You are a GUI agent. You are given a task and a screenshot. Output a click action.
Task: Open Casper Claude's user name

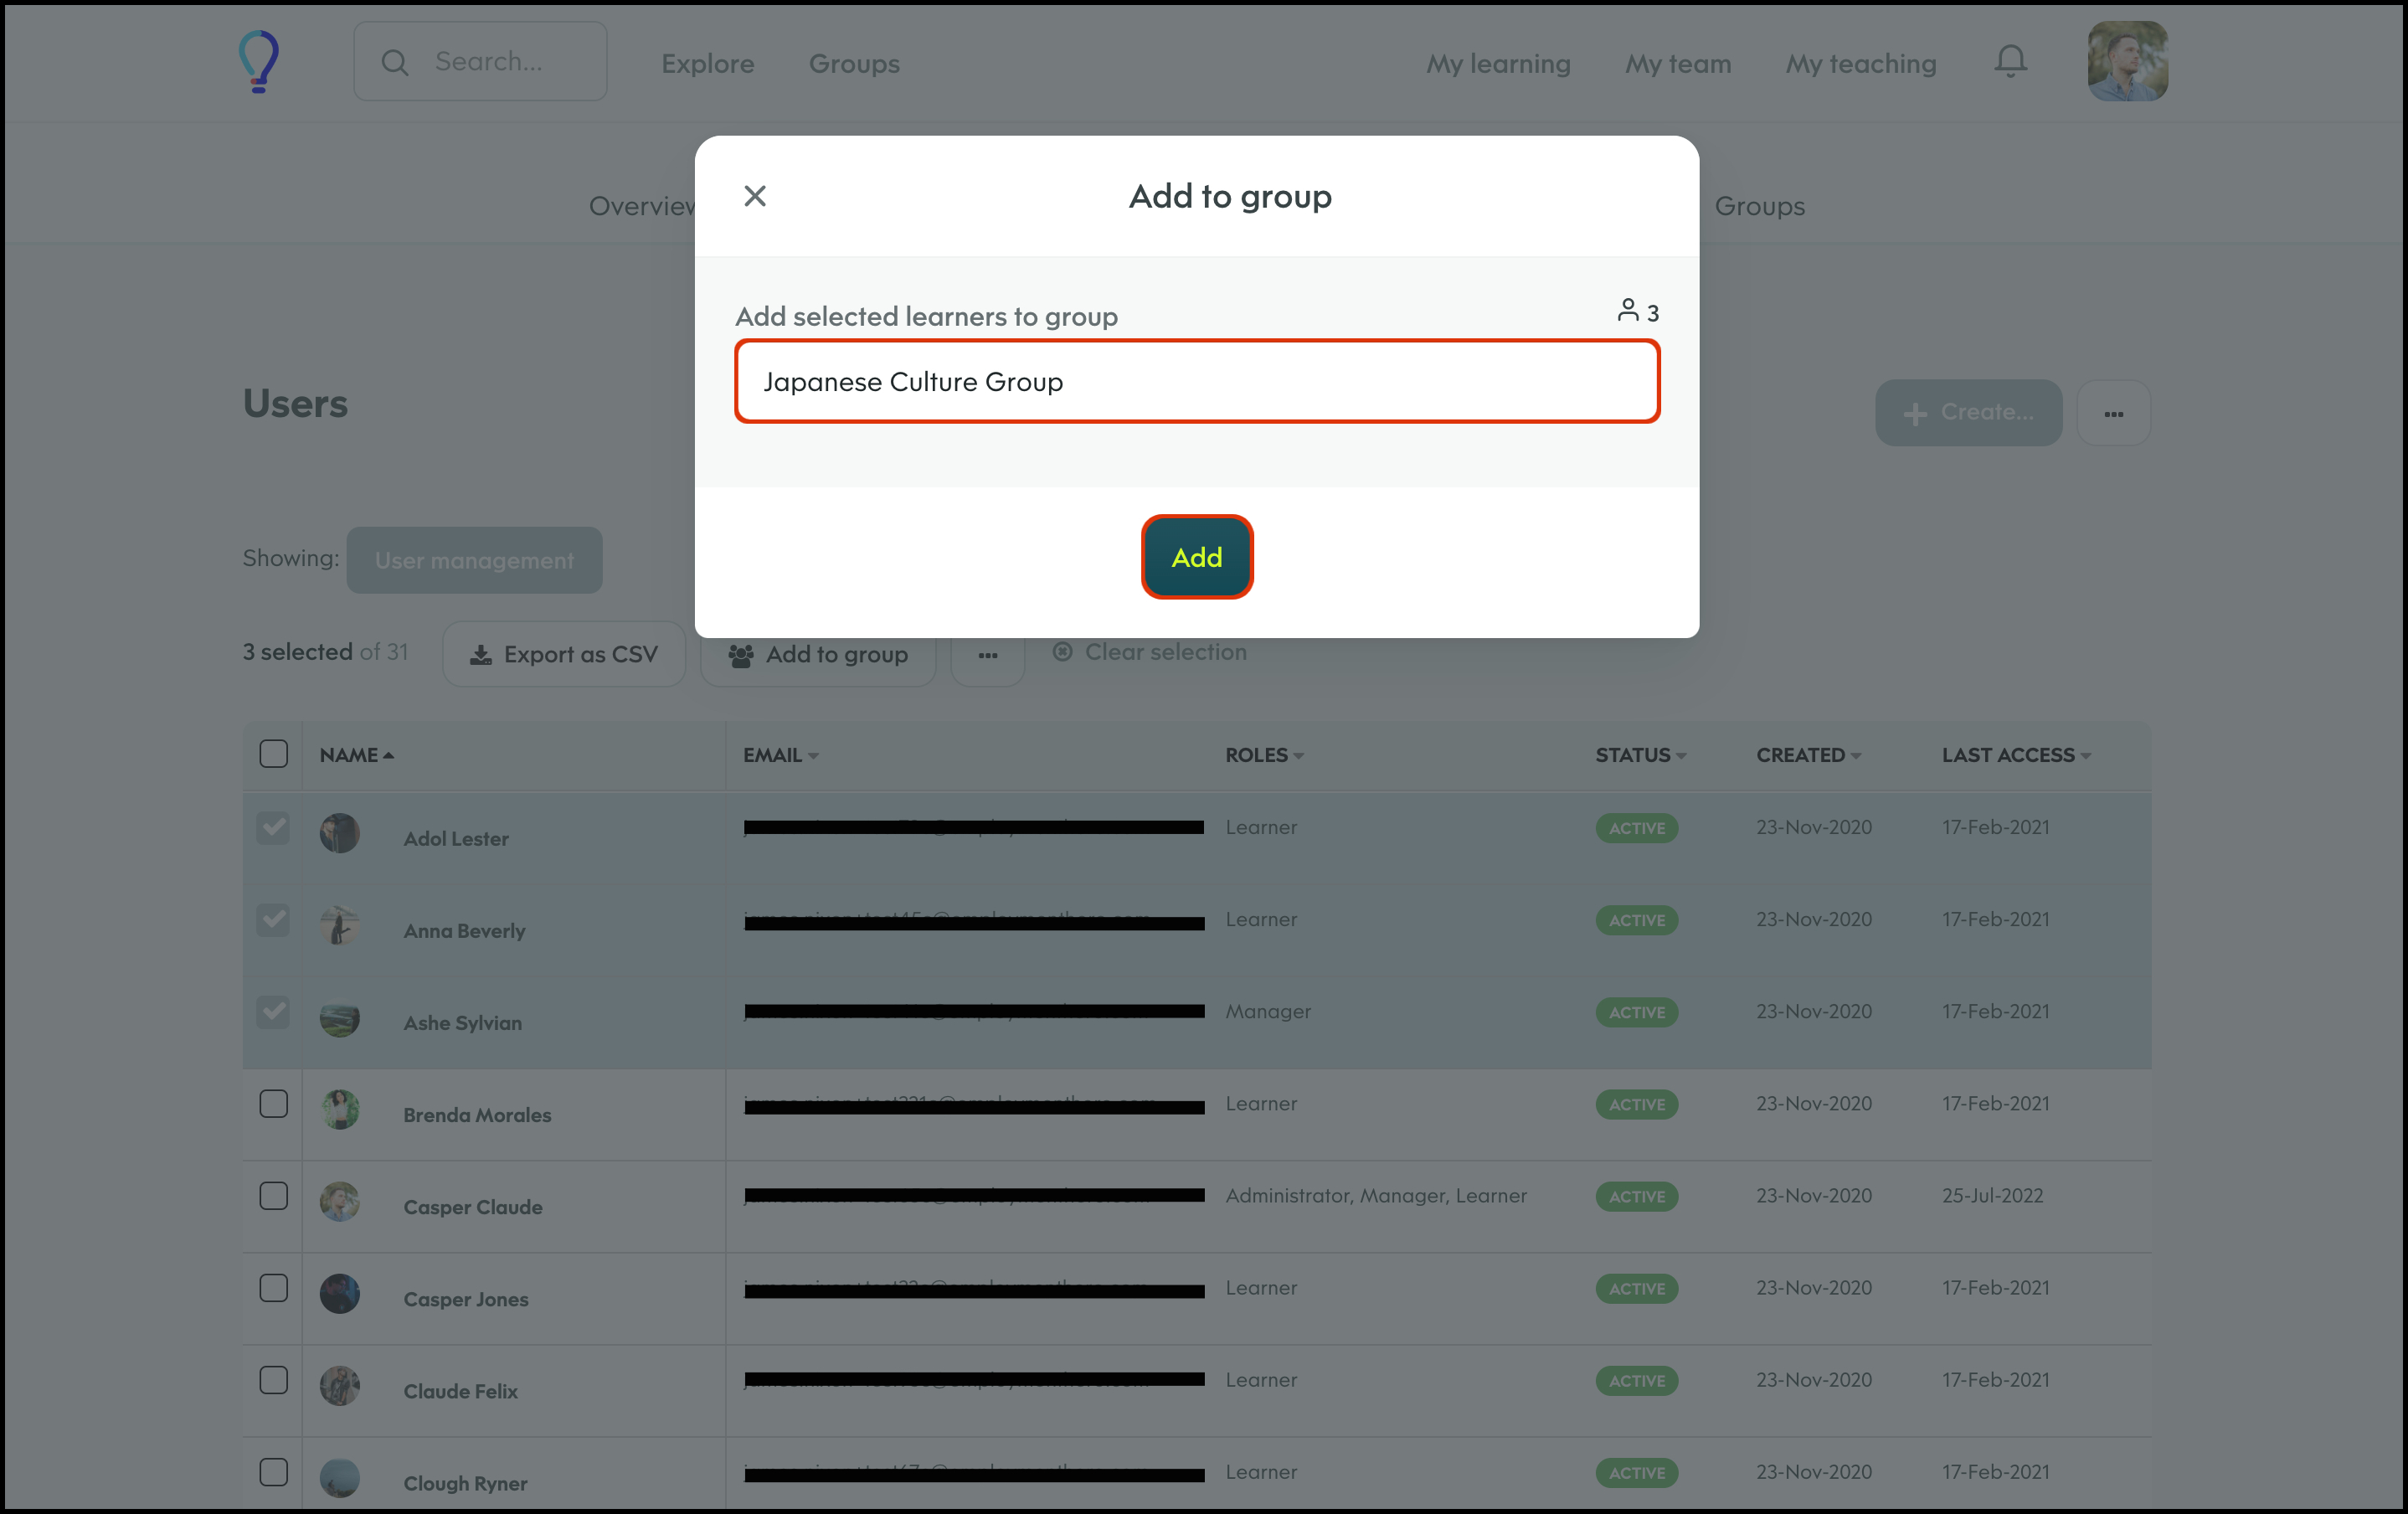coord(473,1207)
